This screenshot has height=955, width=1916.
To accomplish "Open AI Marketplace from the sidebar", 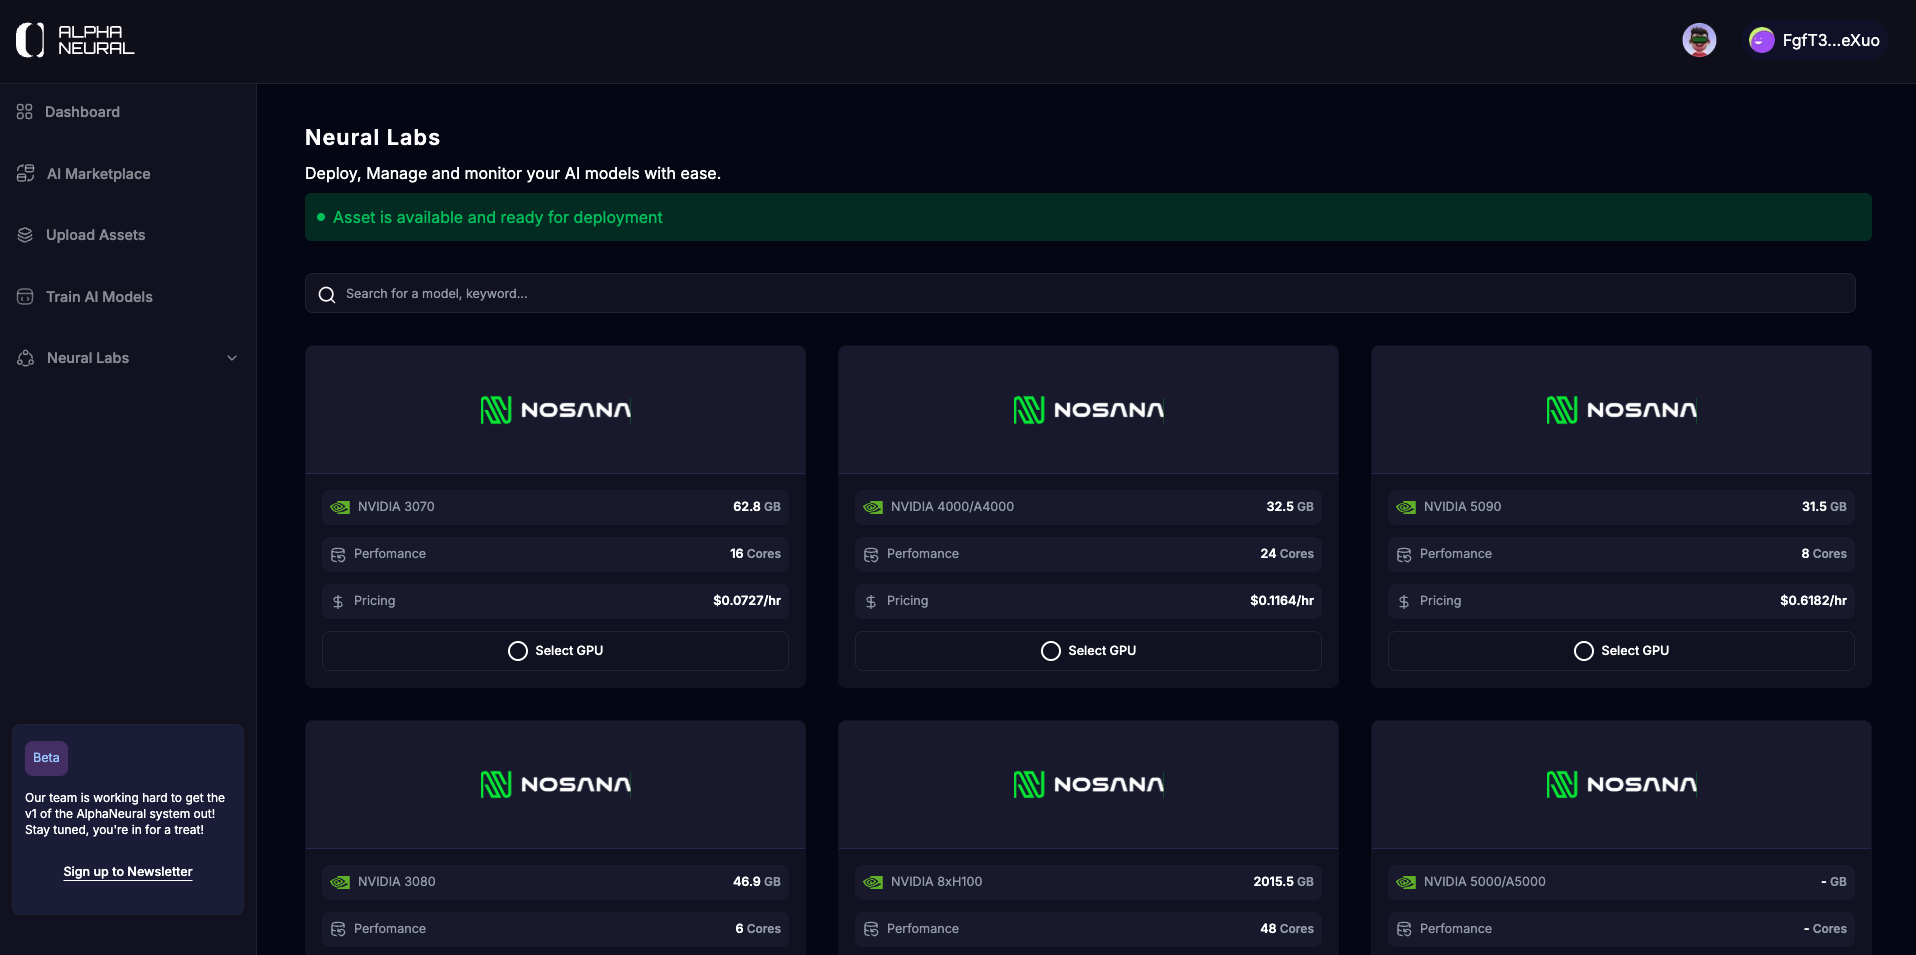I will click(98, 174).
